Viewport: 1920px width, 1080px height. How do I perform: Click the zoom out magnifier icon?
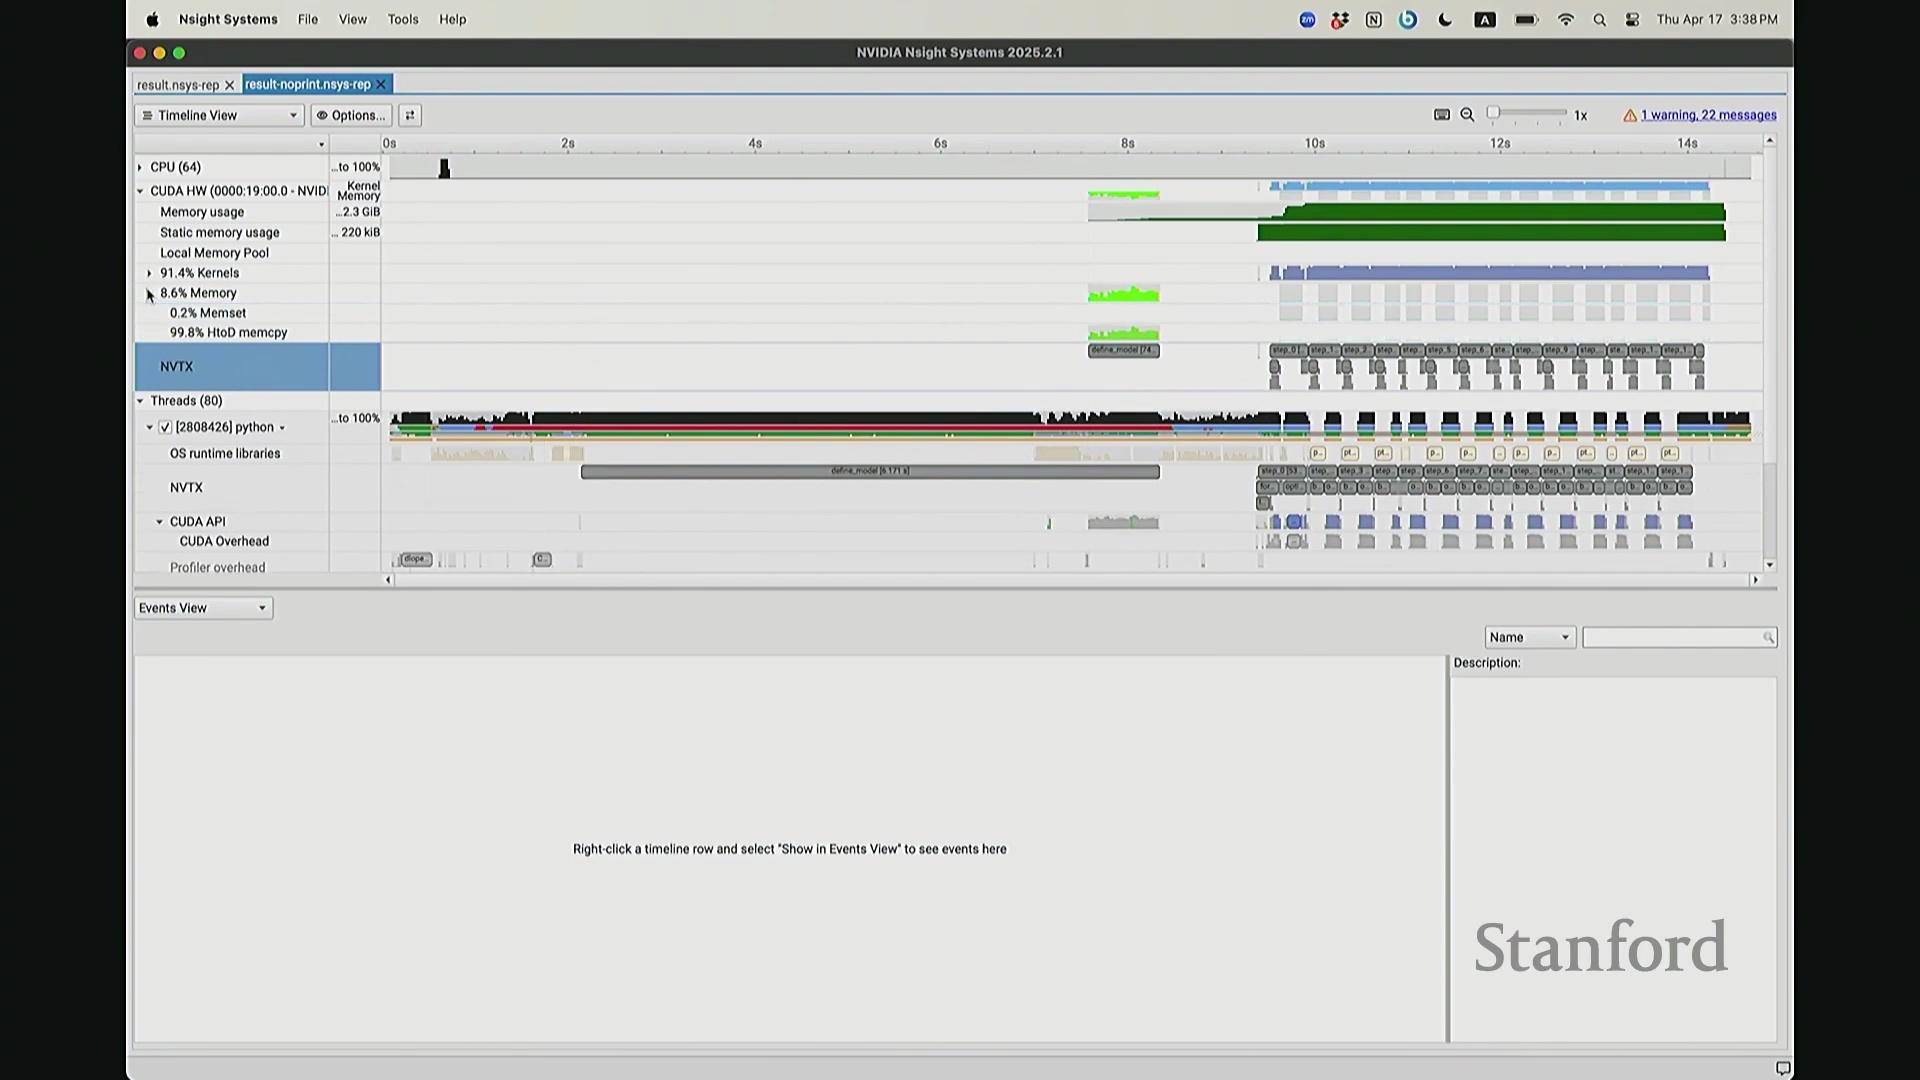tap(1467, 115)
